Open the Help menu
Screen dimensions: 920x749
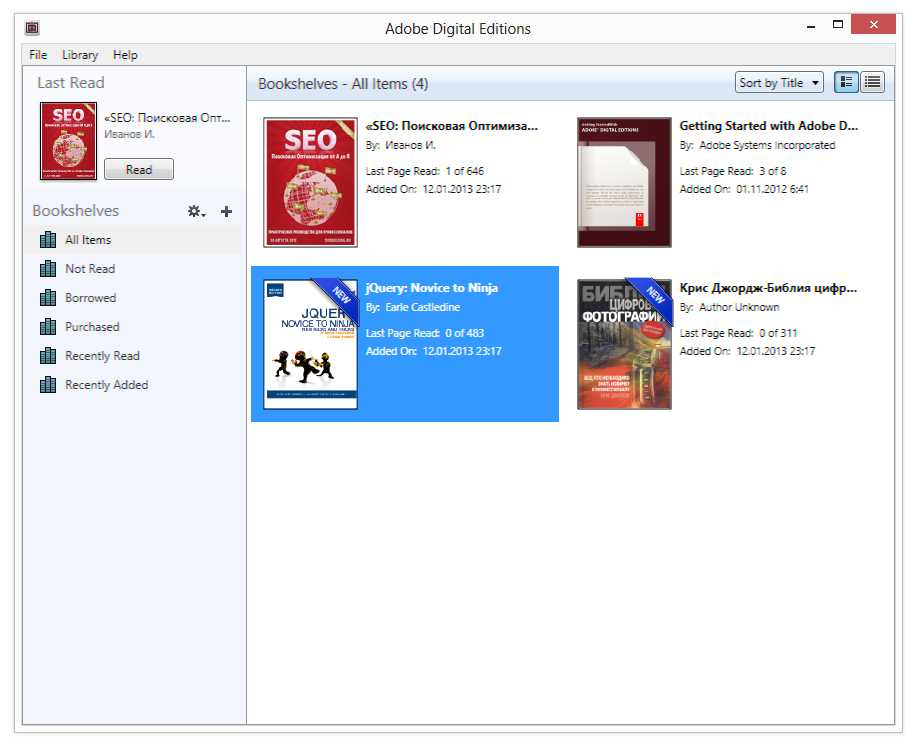click(125, 55)
